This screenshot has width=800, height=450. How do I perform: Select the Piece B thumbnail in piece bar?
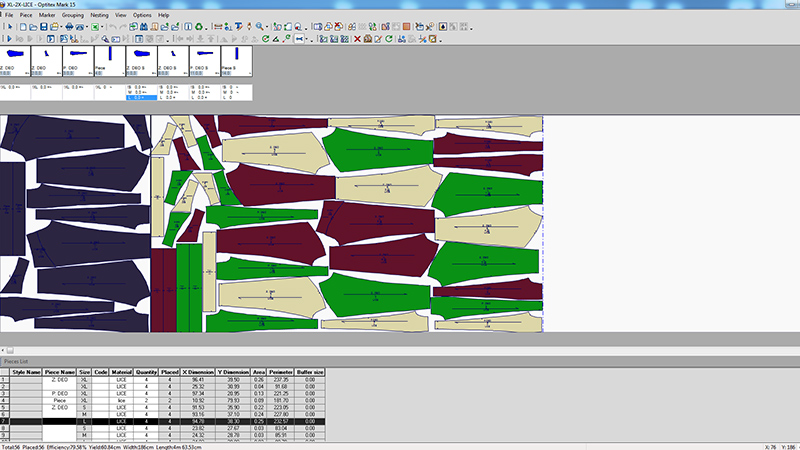point(231,58)
